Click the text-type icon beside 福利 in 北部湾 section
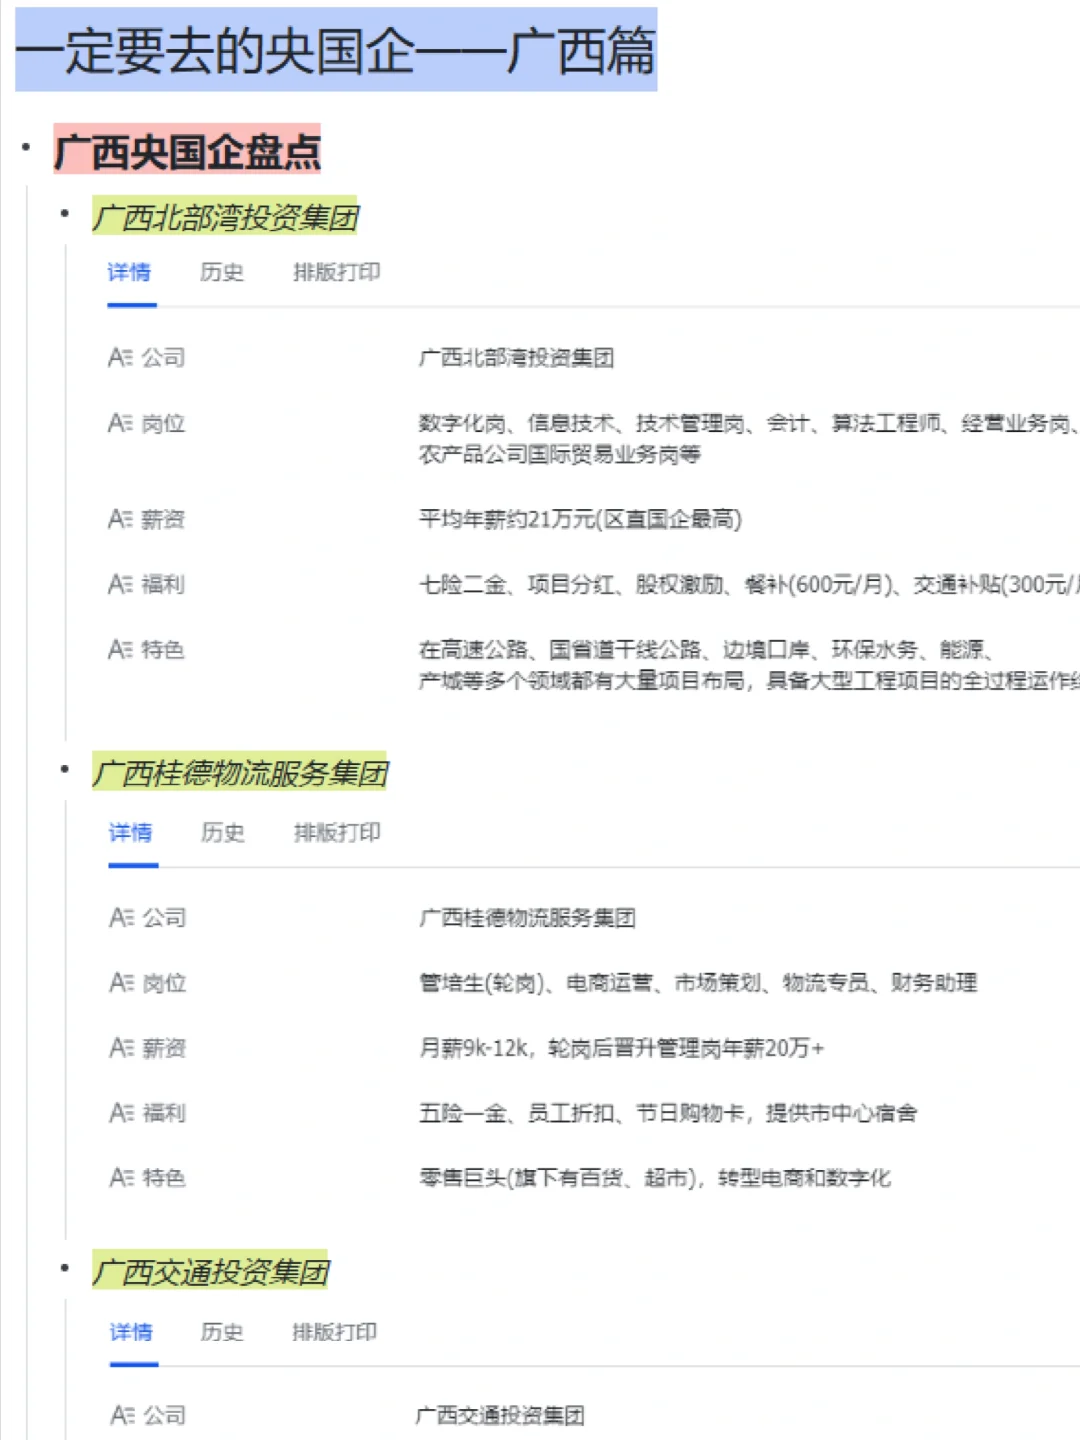1080x1440 pixels. click(120, 584)
